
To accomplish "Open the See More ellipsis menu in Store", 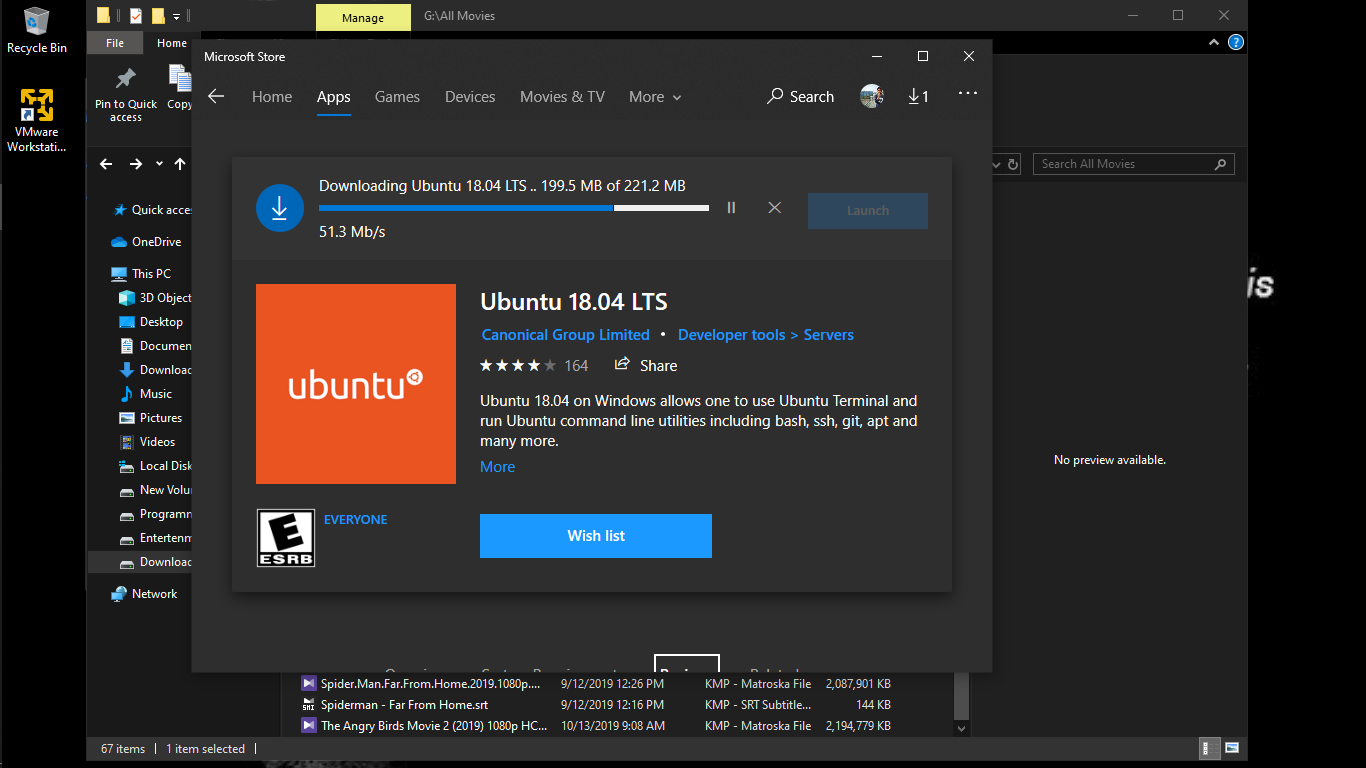I will pyautogui.click(x=967, y=93).
